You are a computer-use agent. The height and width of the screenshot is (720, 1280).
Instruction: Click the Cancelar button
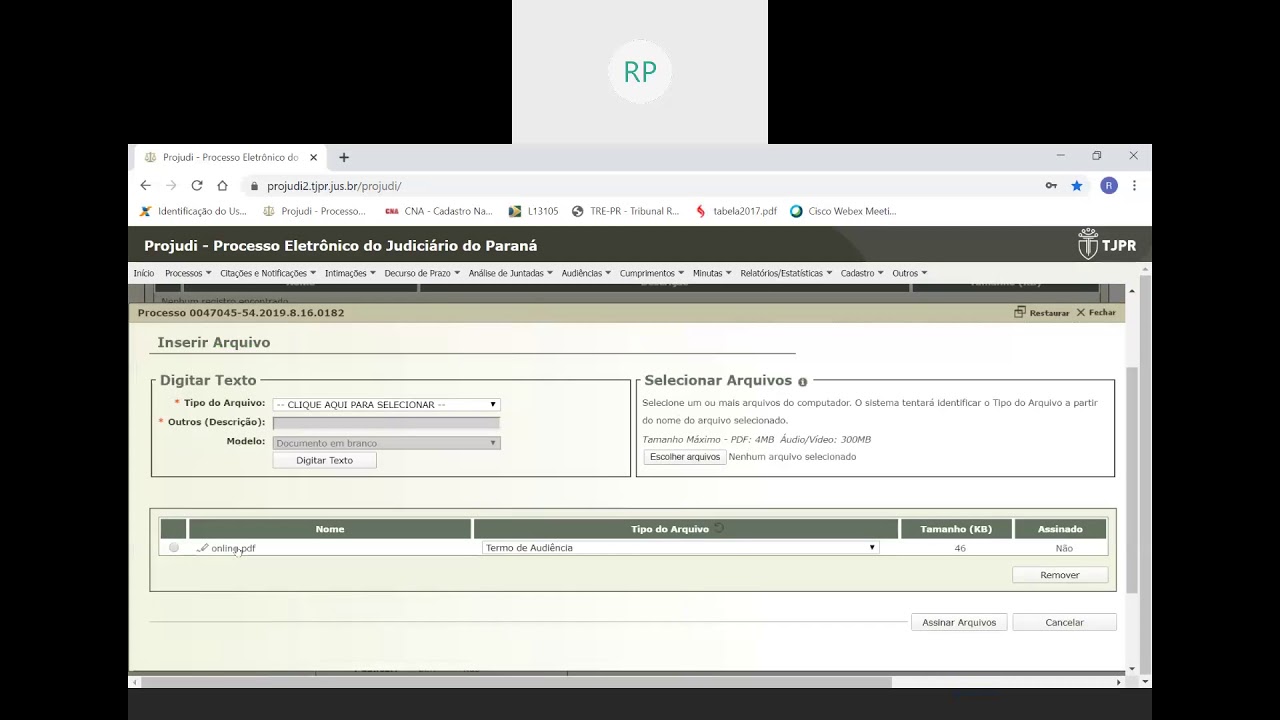pyautogui.click(x=1064, y=622)
